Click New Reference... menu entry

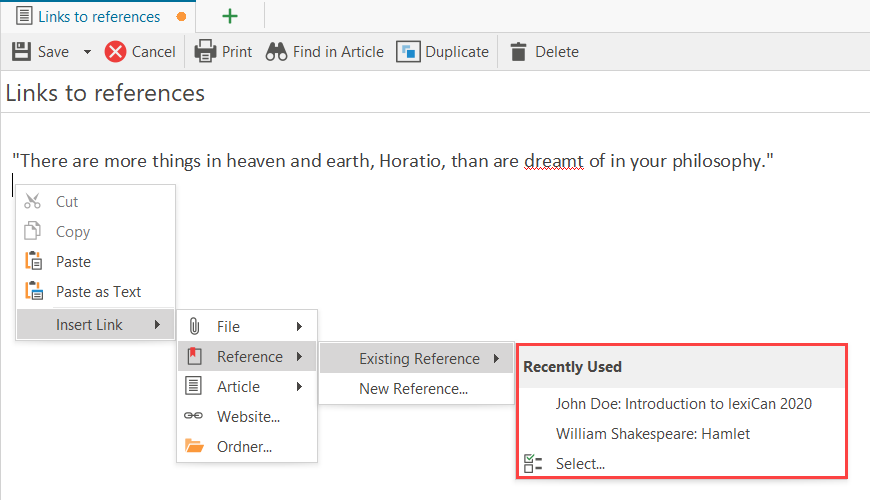tap(413, 389)
